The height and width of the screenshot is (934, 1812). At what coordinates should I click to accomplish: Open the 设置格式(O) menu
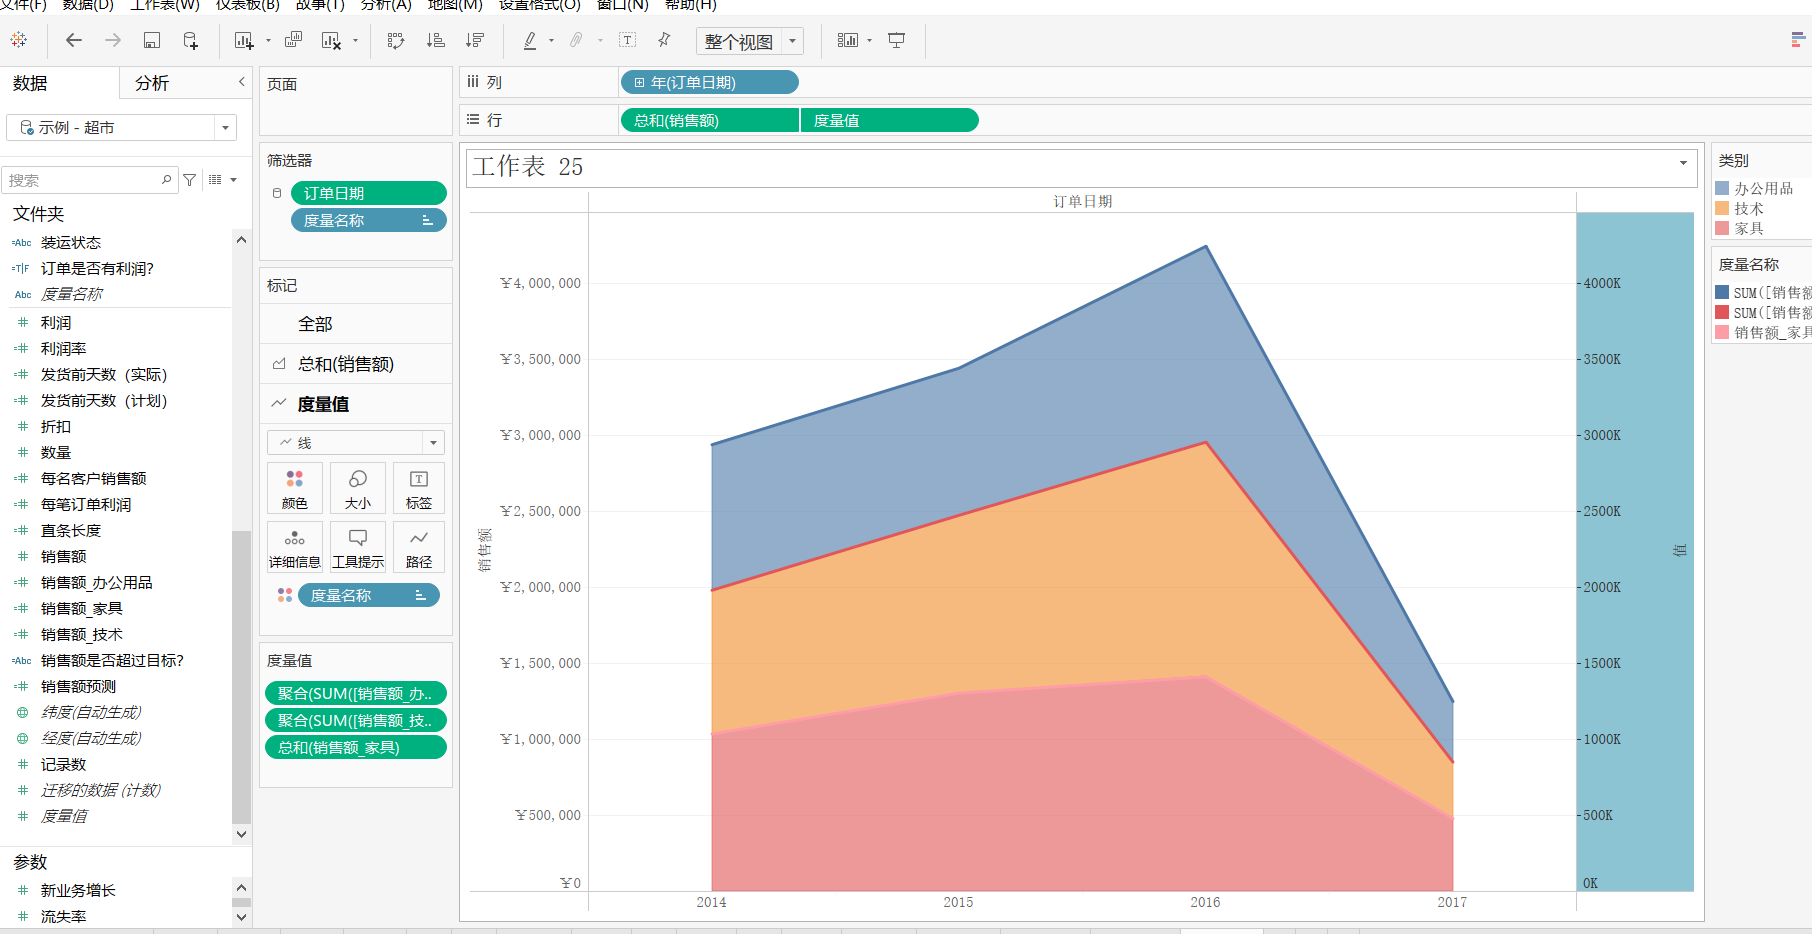(539, 5)
